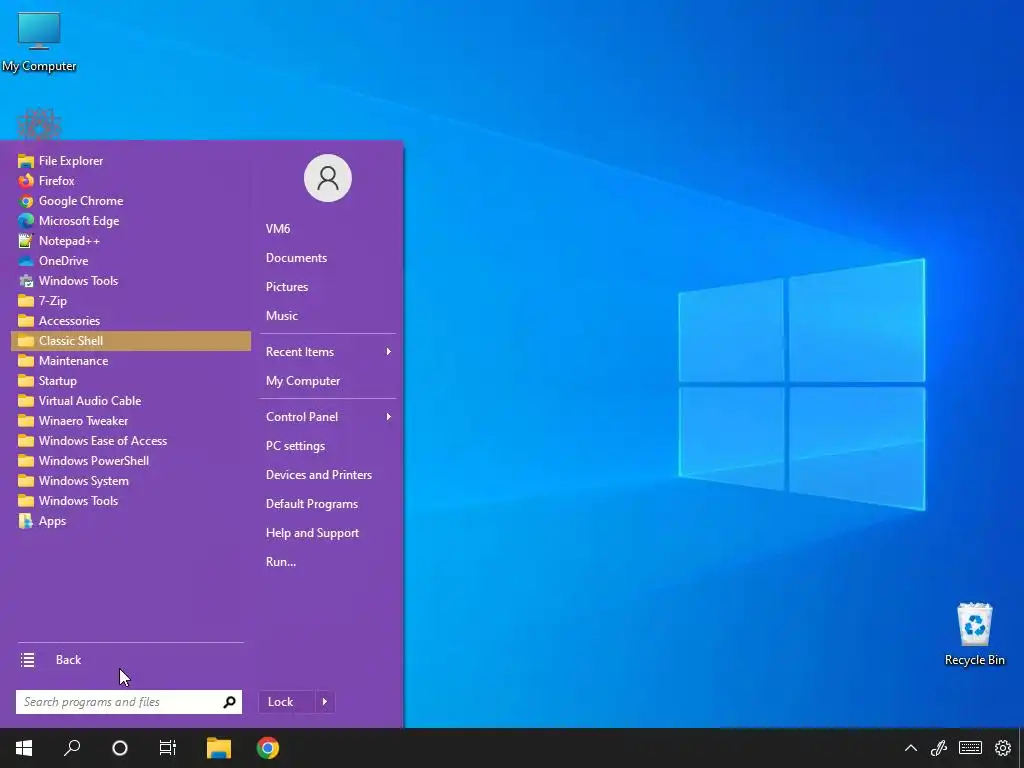Open PC settings
1024x768 pixels.
pos(327,446)
